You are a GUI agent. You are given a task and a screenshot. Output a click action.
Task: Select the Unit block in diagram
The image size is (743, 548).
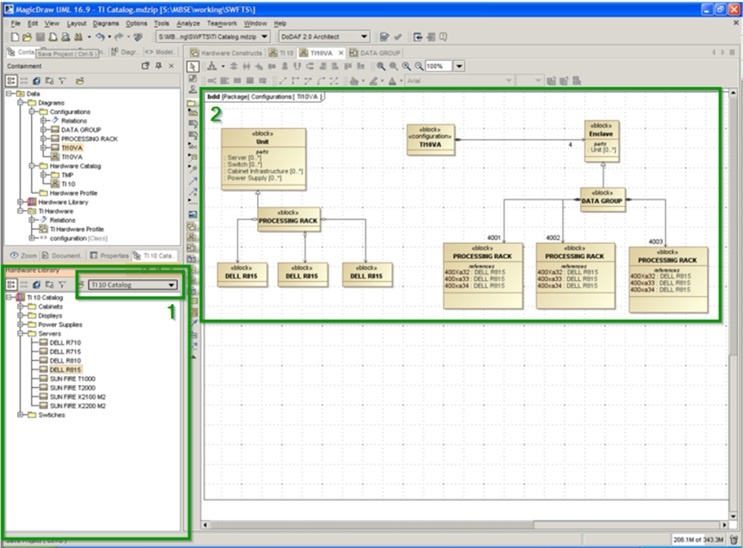pos(263,159)
